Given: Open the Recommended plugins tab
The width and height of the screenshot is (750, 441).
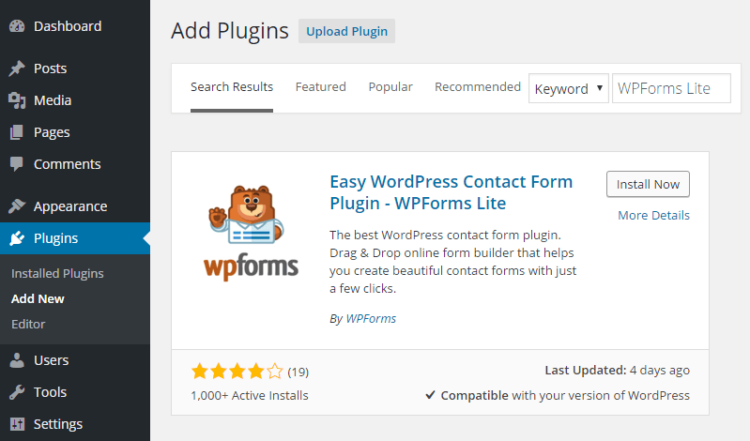Looking at the screenshot, I should [x=477, y=87].
